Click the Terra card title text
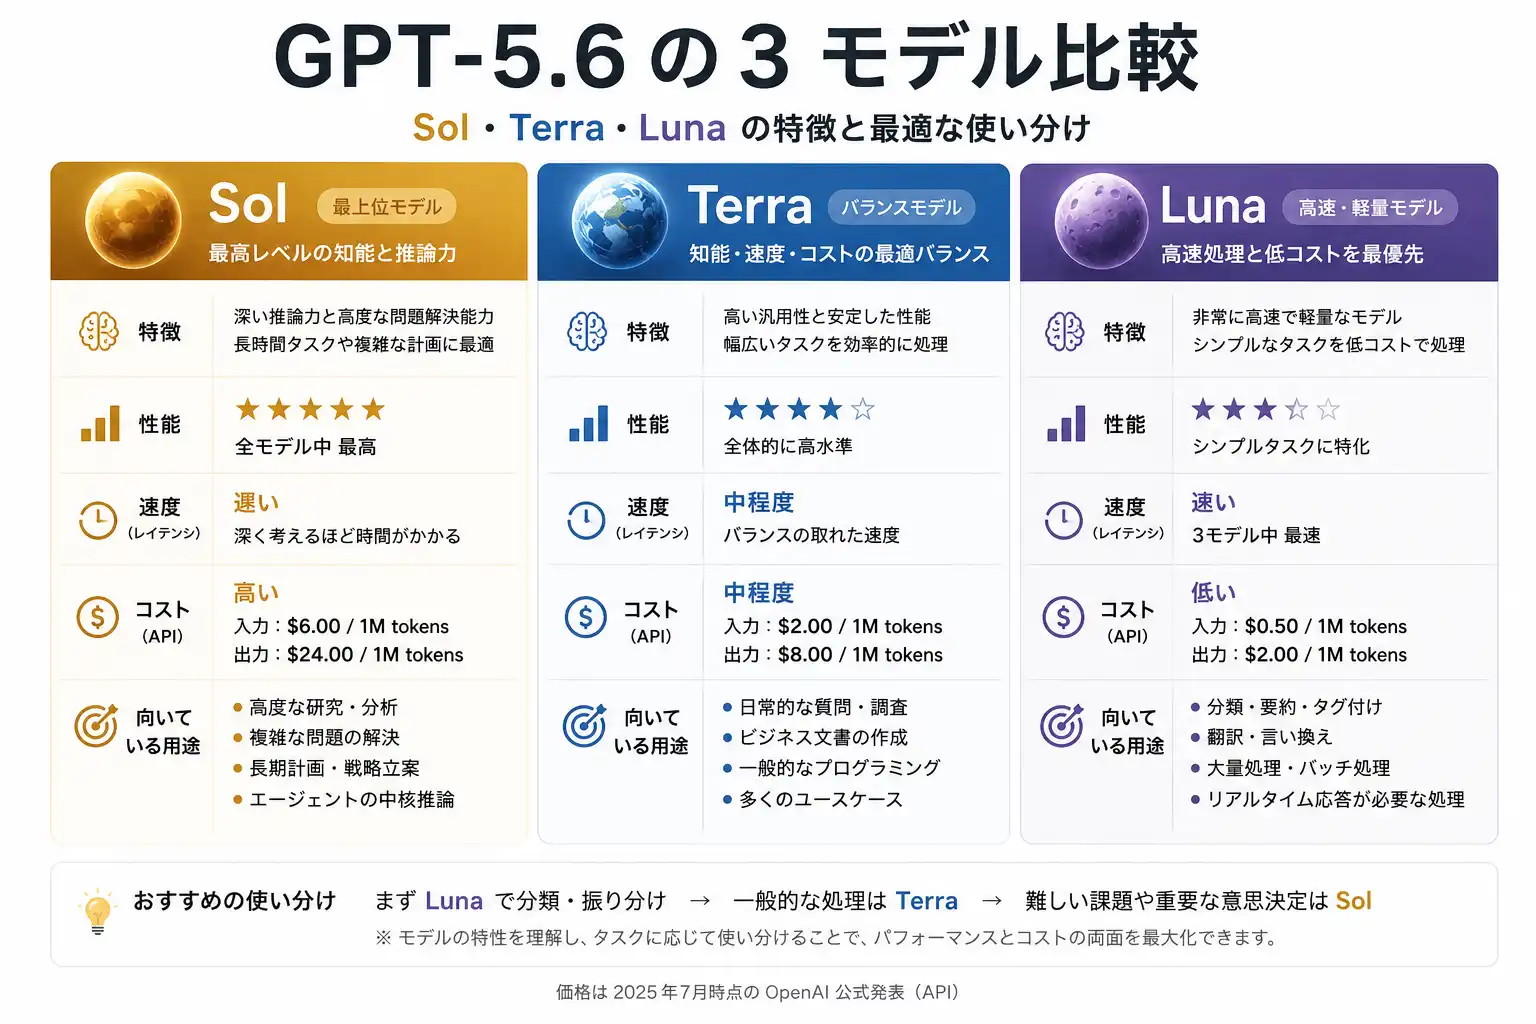Image resolution: width=1536 pixels, height=1024 pixels. [x=750, y=206]
